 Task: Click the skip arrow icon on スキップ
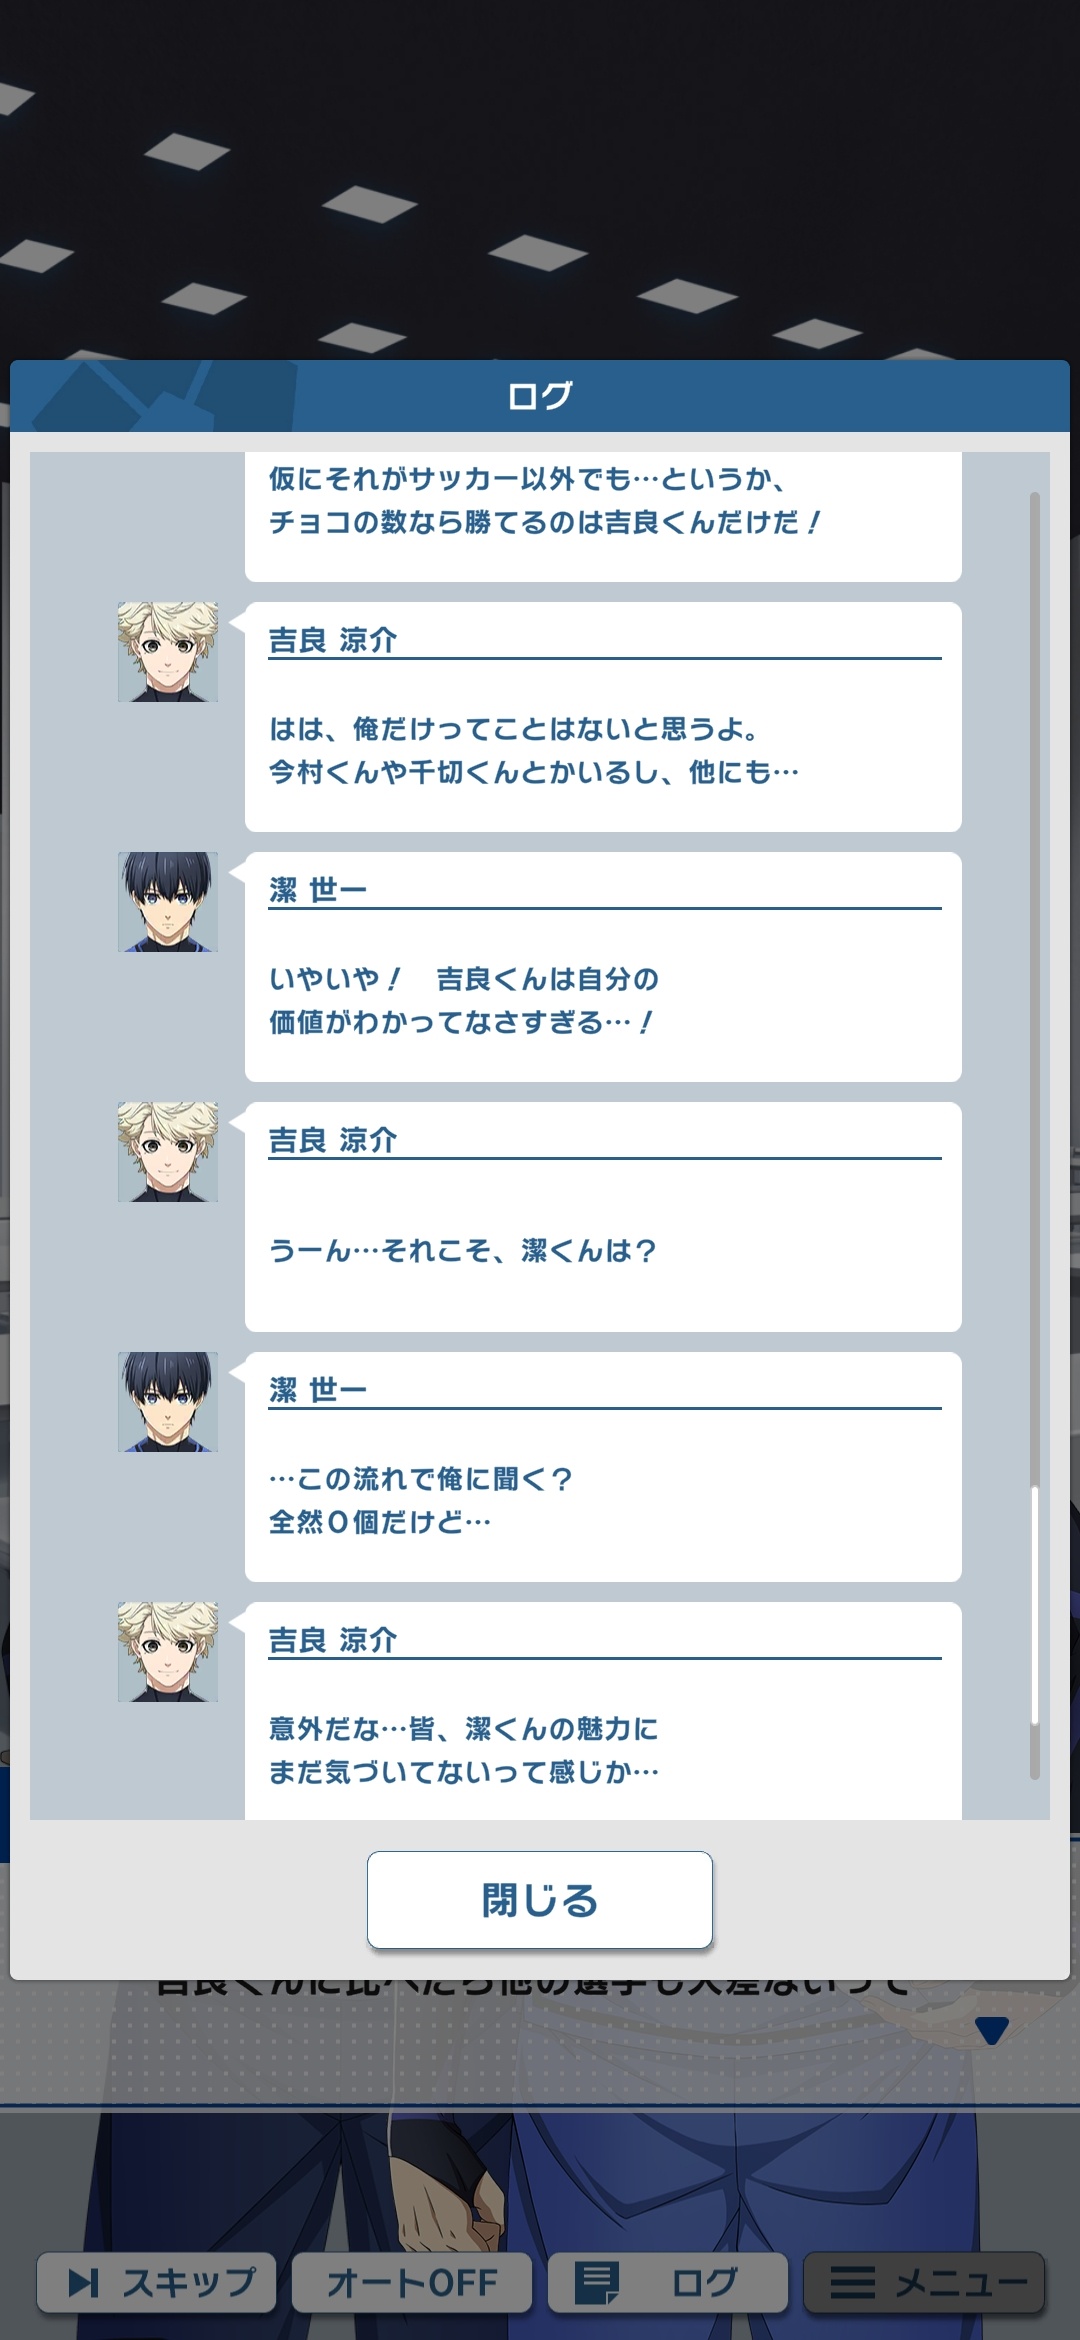pos(84,2283)
